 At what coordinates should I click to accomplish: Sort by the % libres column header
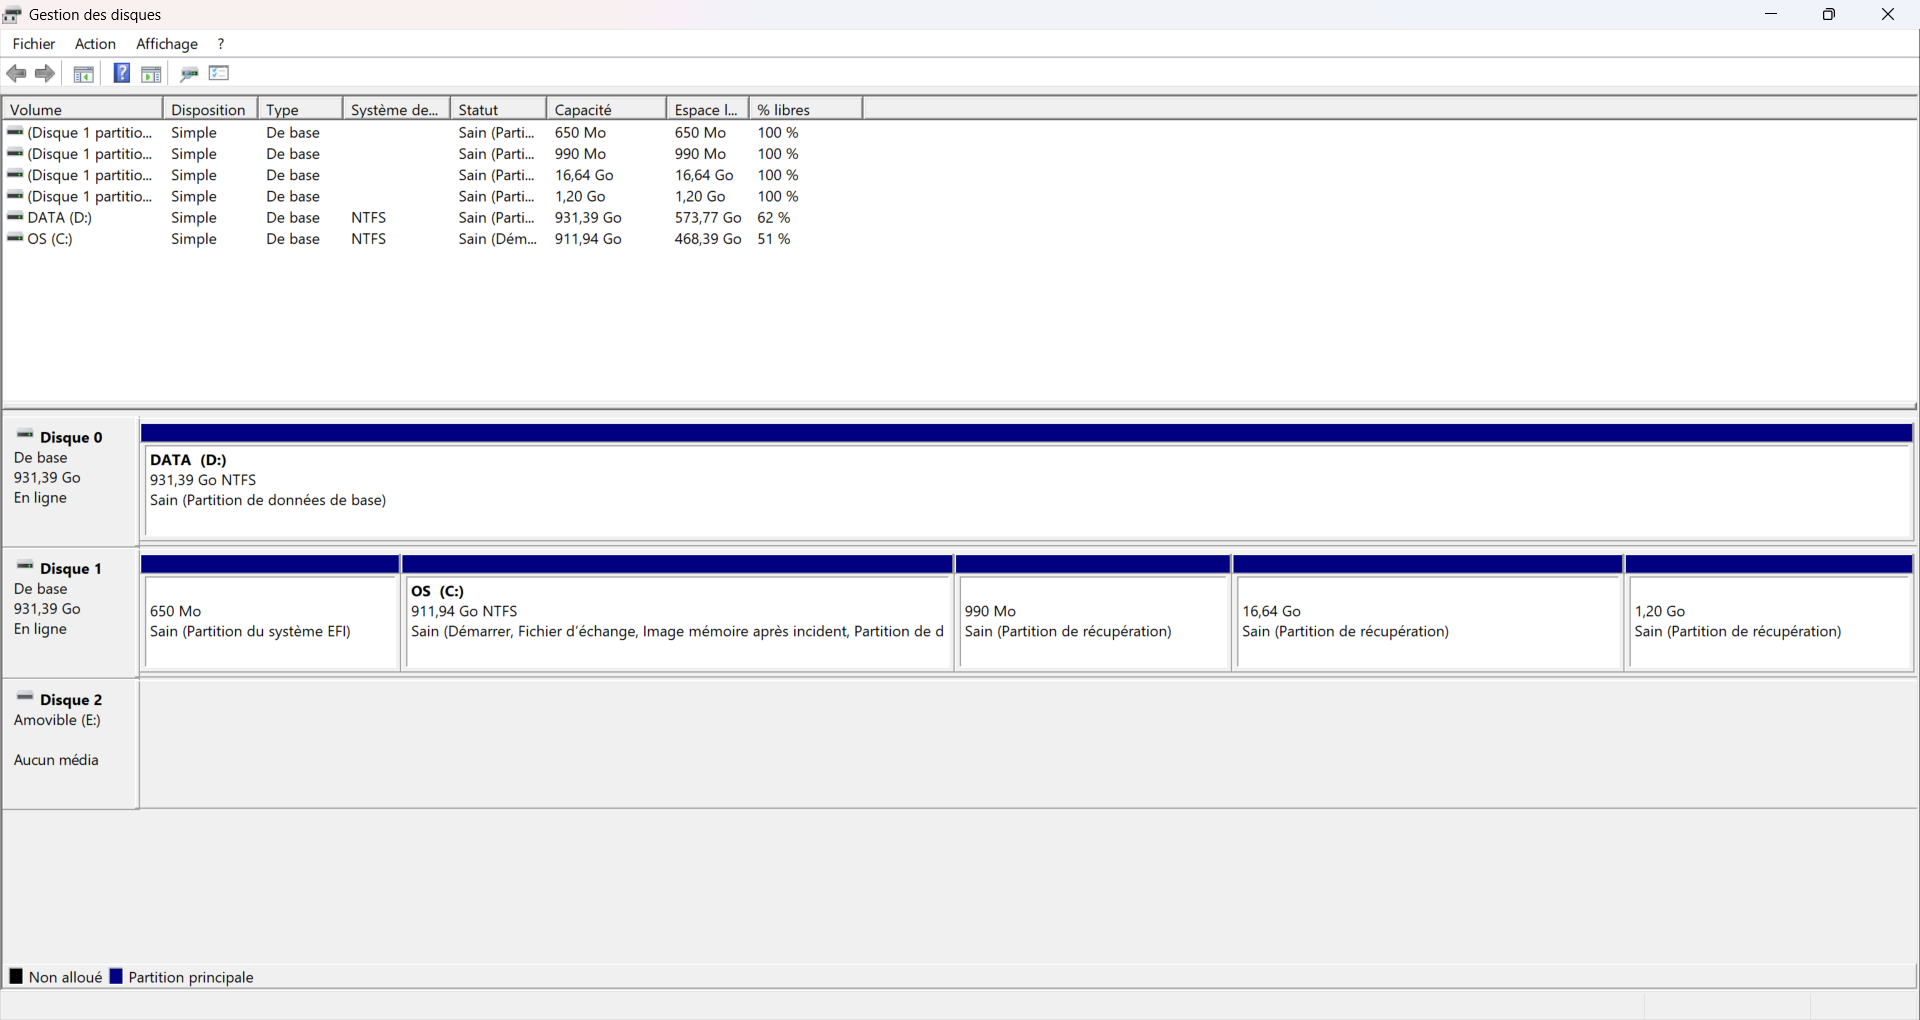(805, 109)
